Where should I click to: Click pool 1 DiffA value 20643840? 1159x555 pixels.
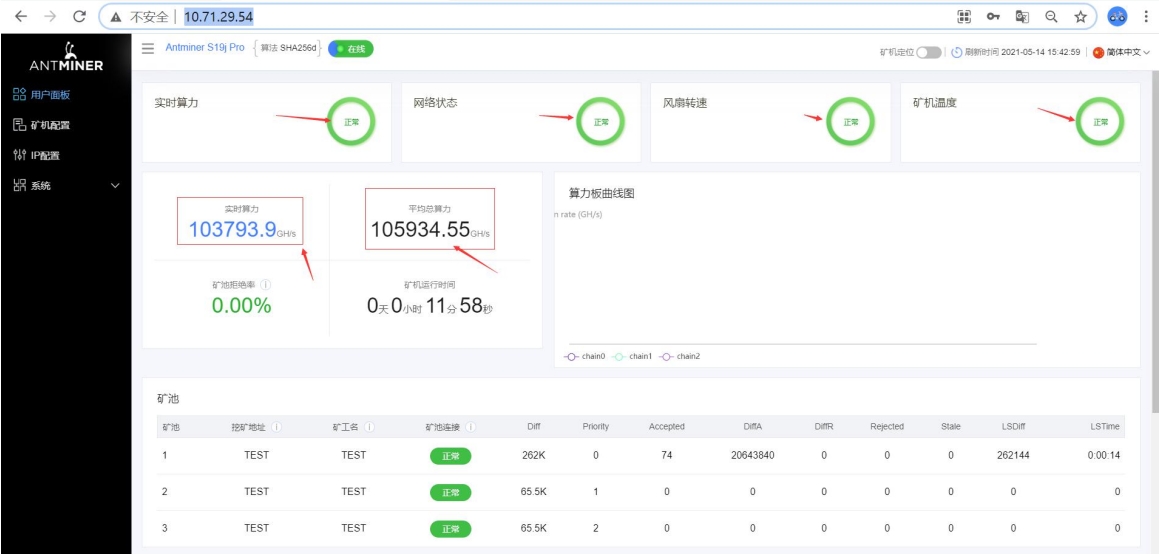point(752,455)
